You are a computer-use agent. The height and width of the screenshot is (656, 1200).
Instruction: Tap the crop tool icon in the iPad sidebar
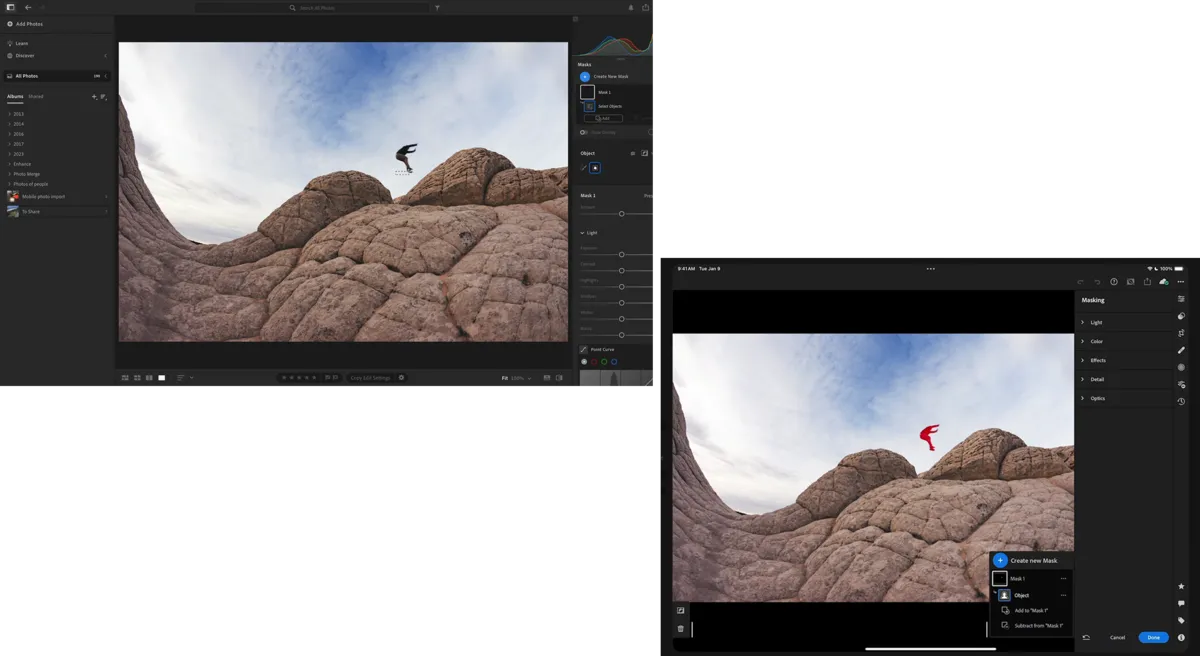(x=1182, y=333)
